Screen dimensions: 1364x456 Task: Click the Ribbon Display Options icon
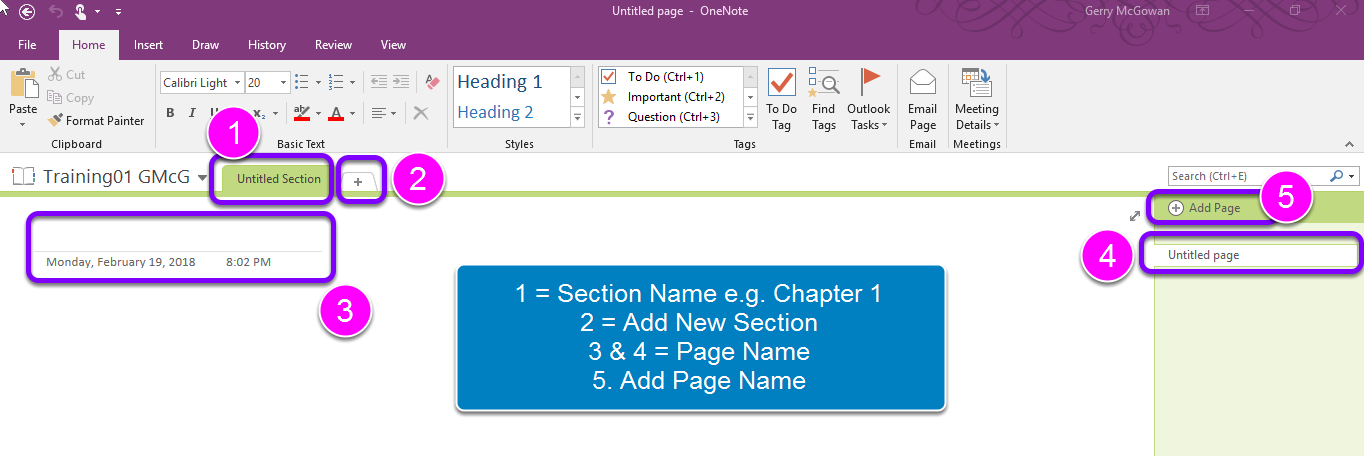point(1202,11)
